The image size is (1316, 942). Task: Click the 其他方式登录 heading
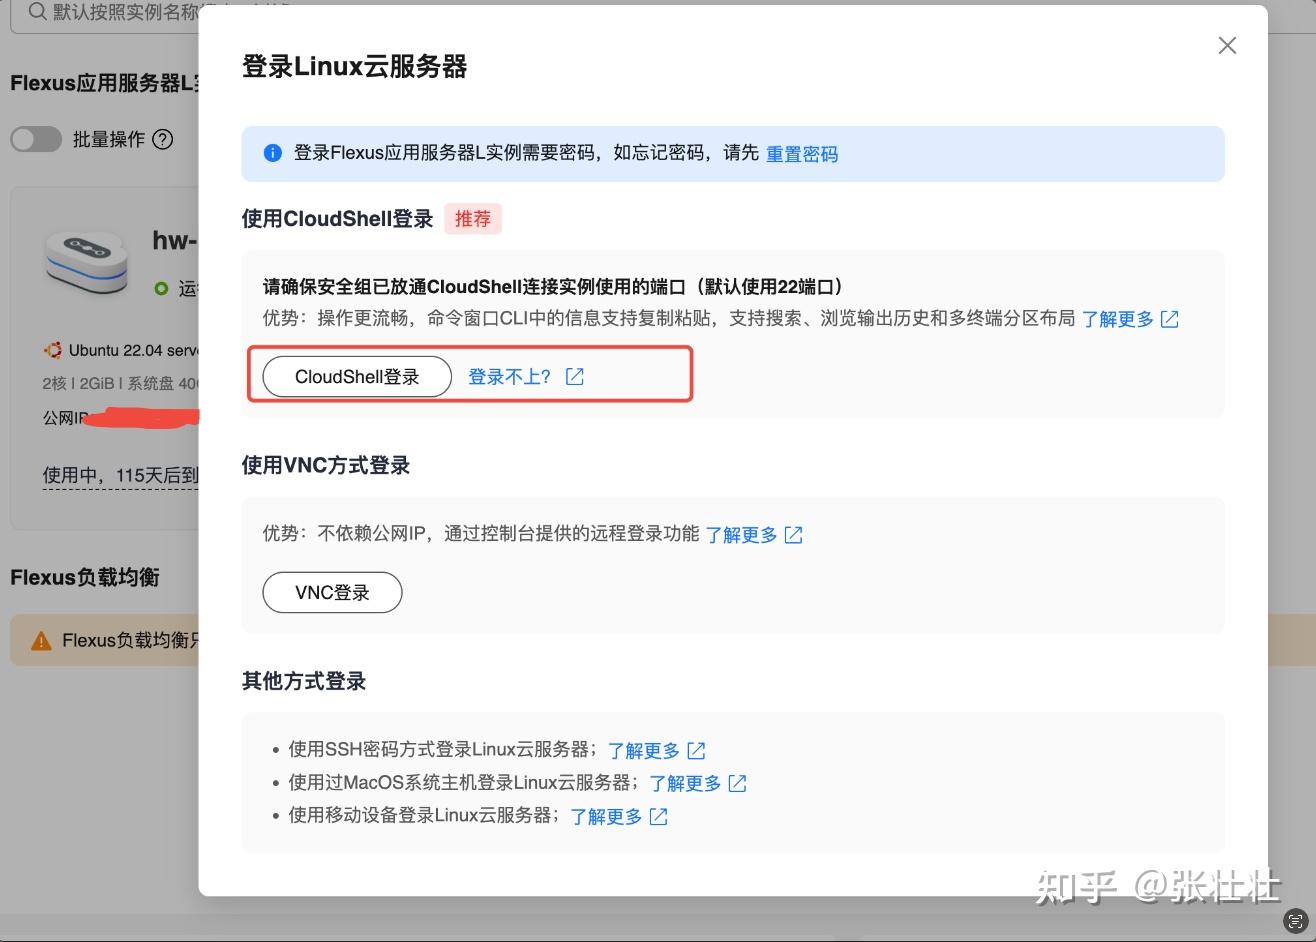pos(304,681)
